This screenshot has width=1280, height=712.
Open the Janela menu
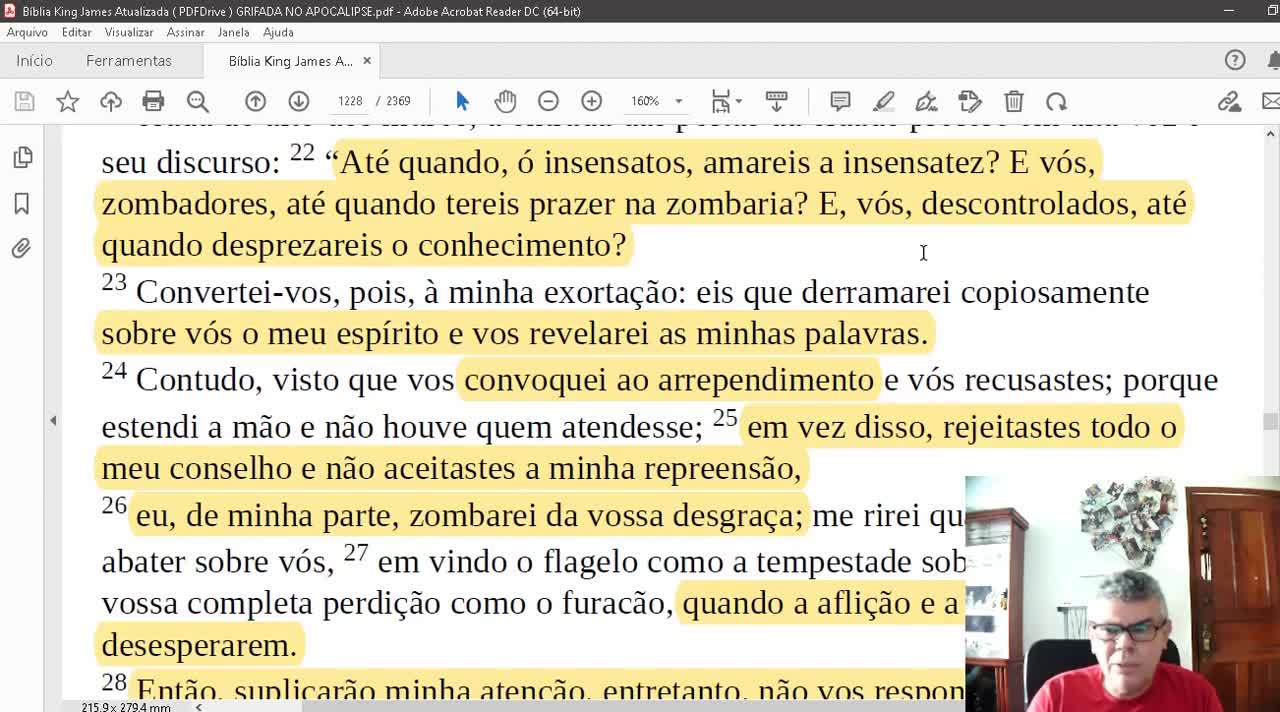[233, 32]
